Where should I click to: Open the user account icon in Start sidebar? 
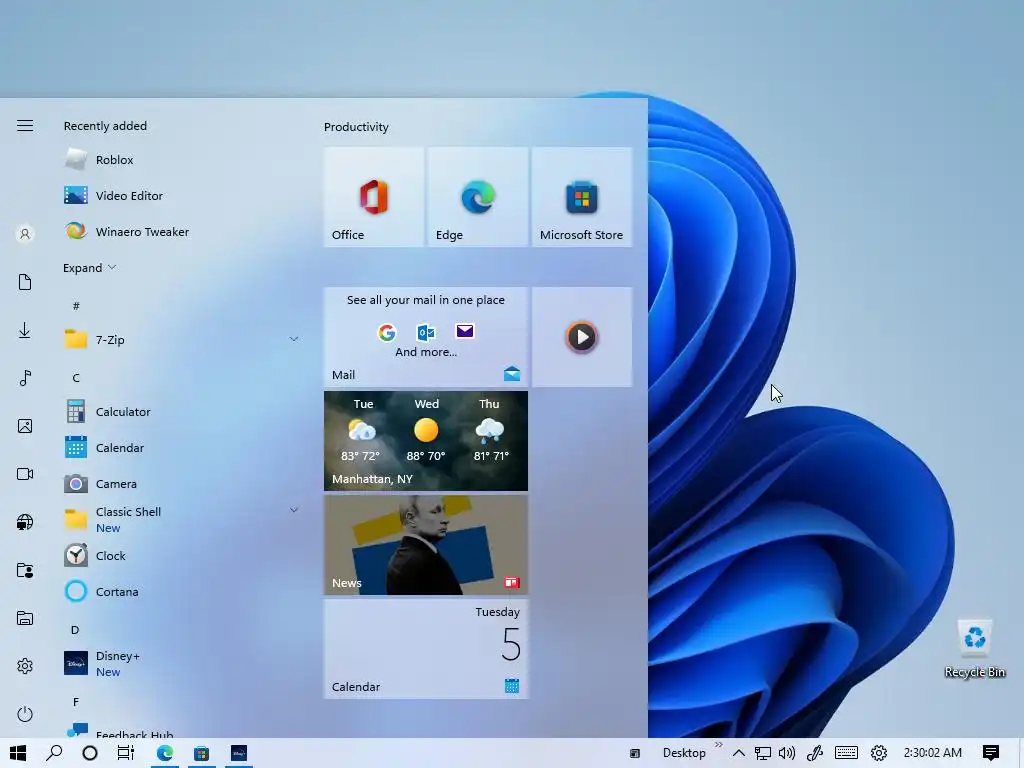point(25,234)
